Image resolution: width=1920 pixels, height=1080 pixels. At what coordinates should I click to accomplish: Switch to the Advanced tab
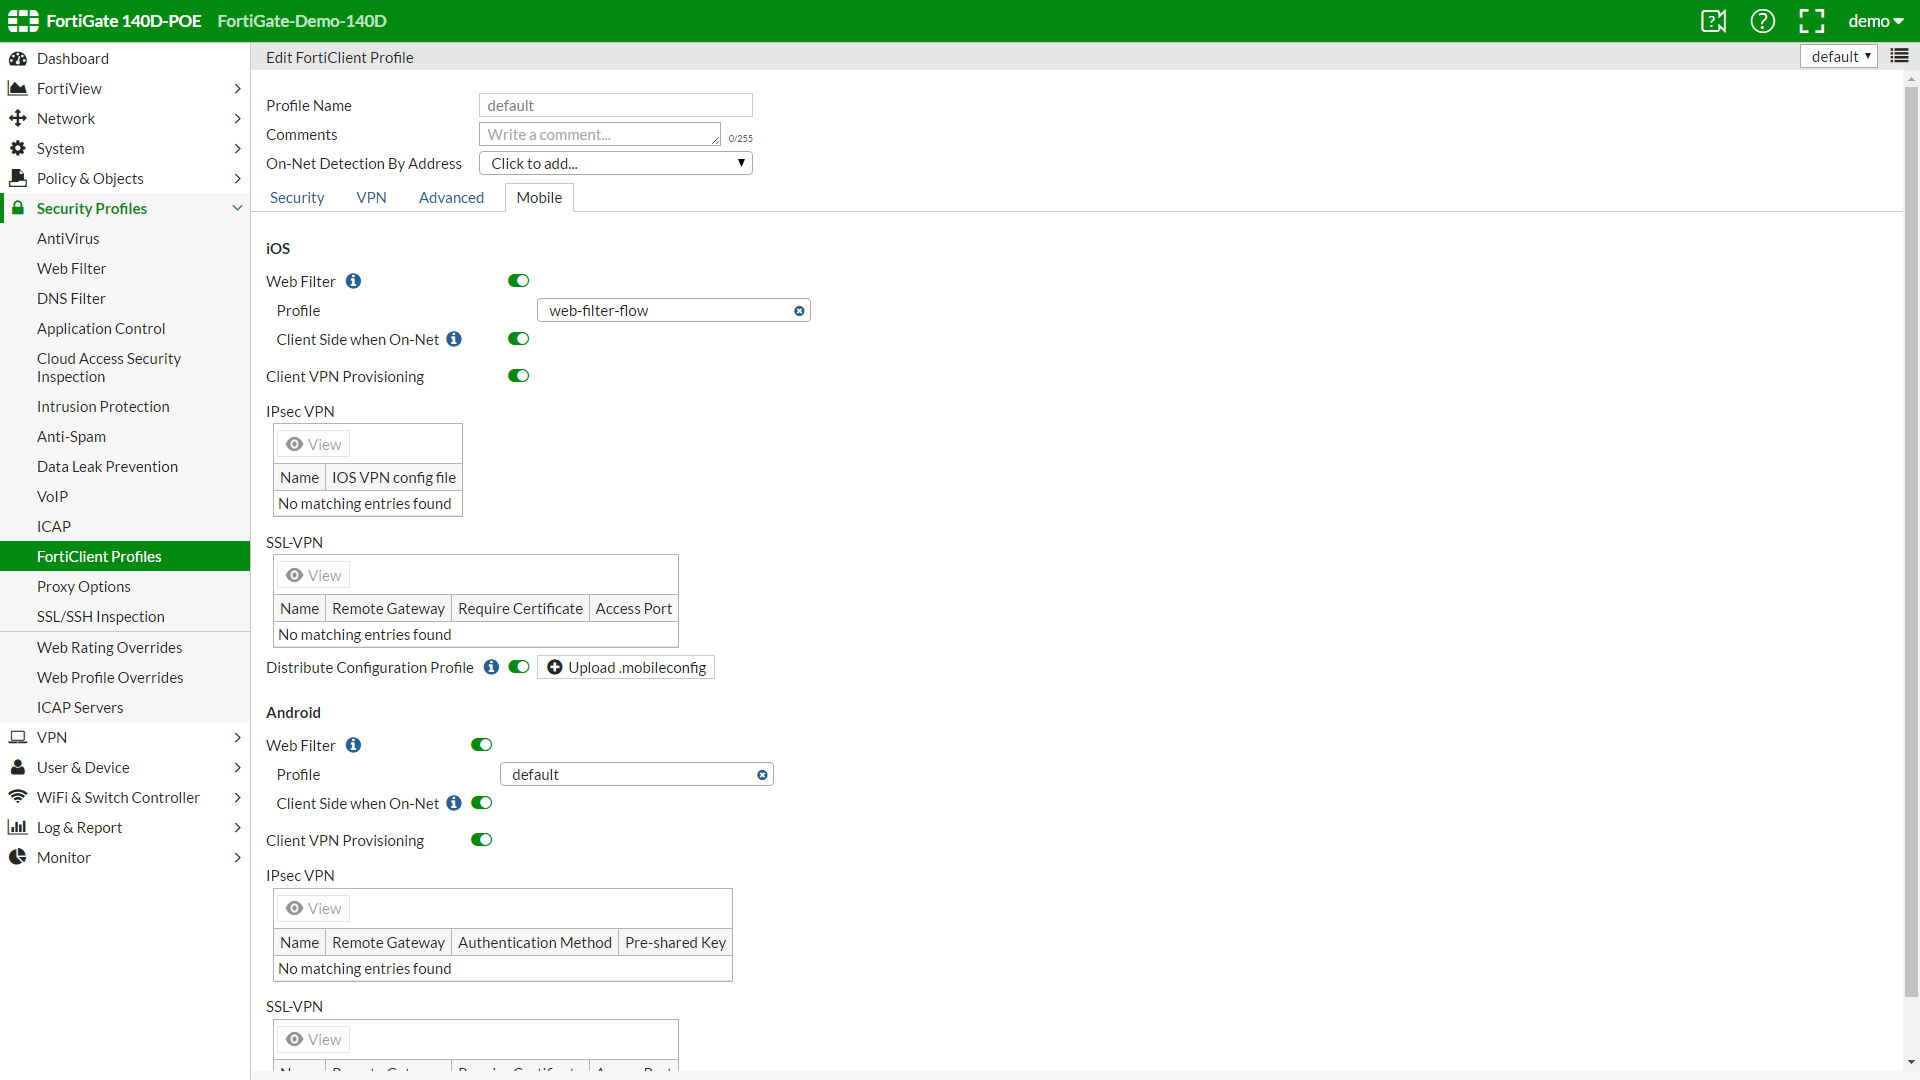(451, 198)
